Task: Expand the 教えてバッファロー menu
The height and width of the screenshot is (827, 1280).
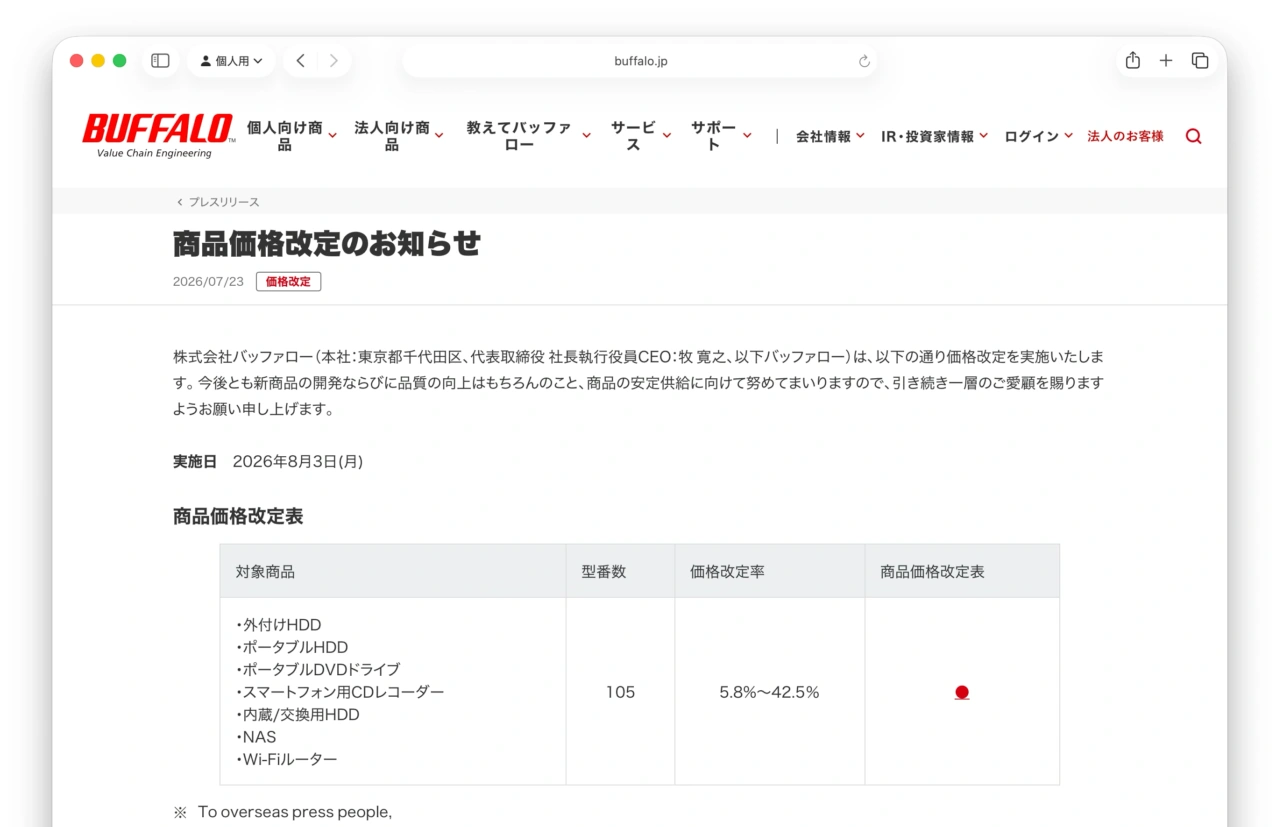Action: pos(527,136)
